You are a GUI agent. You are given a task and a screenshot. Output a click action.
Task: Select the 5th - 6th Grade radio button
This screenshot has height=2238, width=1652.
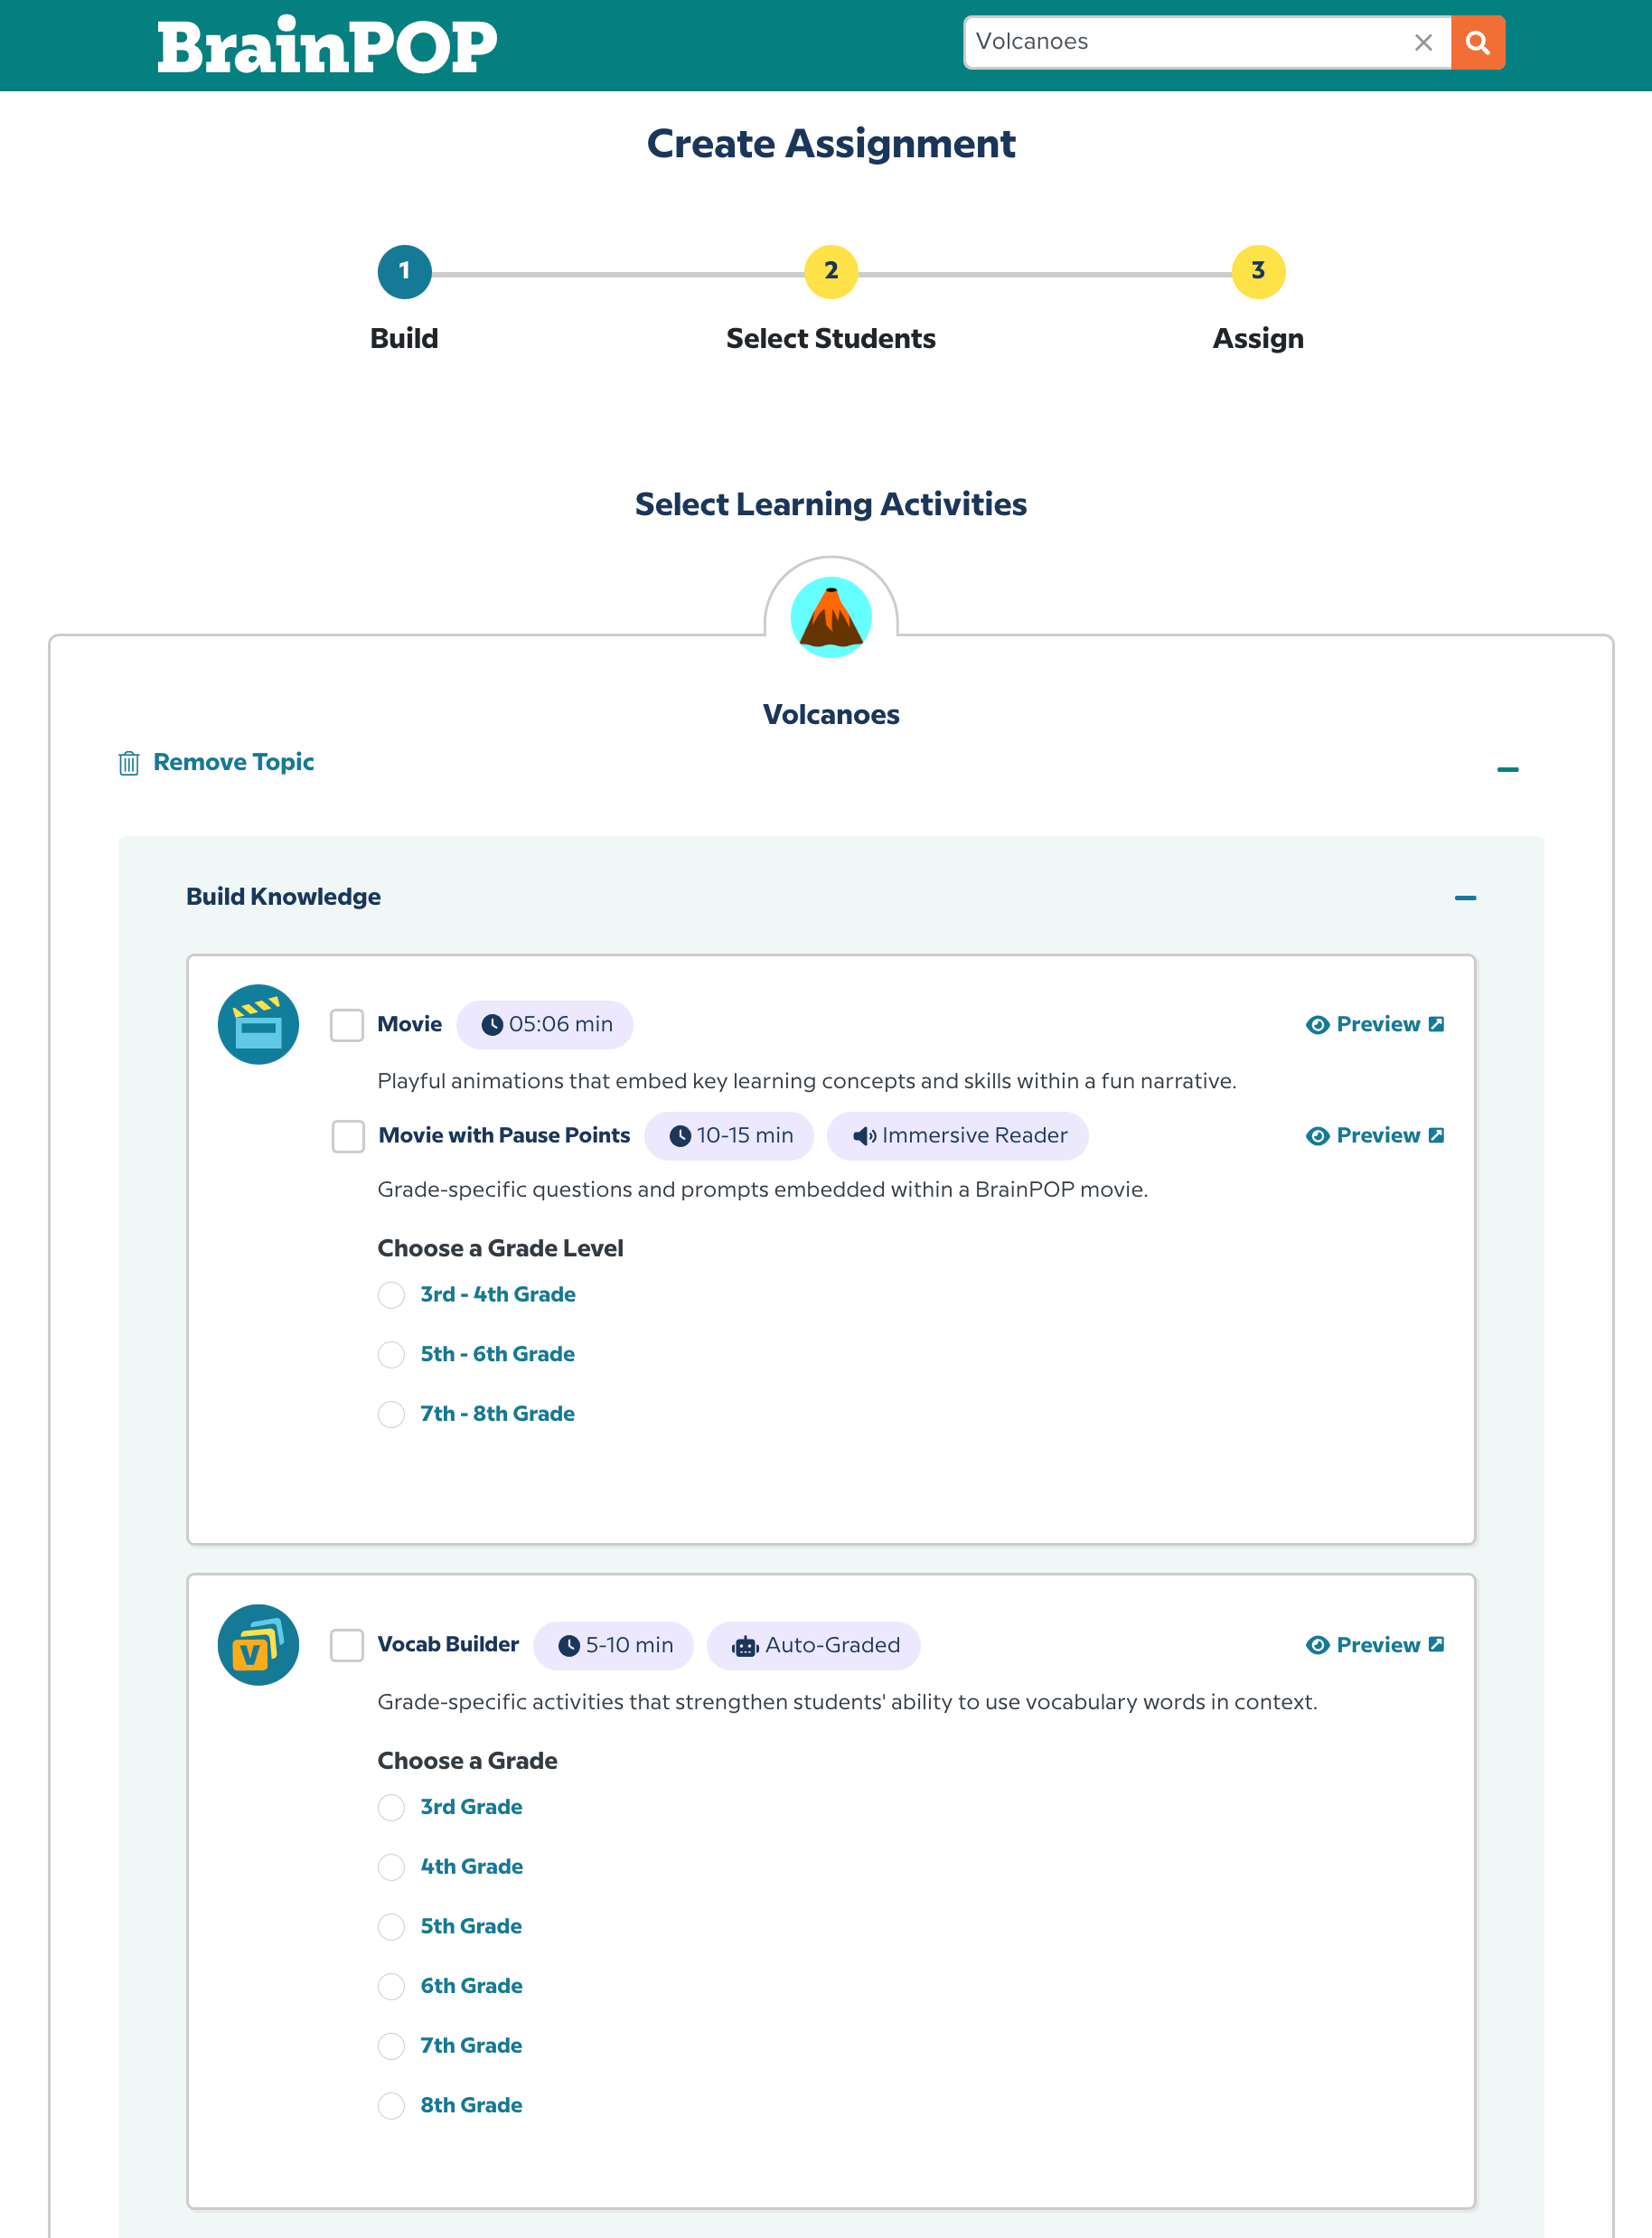tap(391, 1355)
